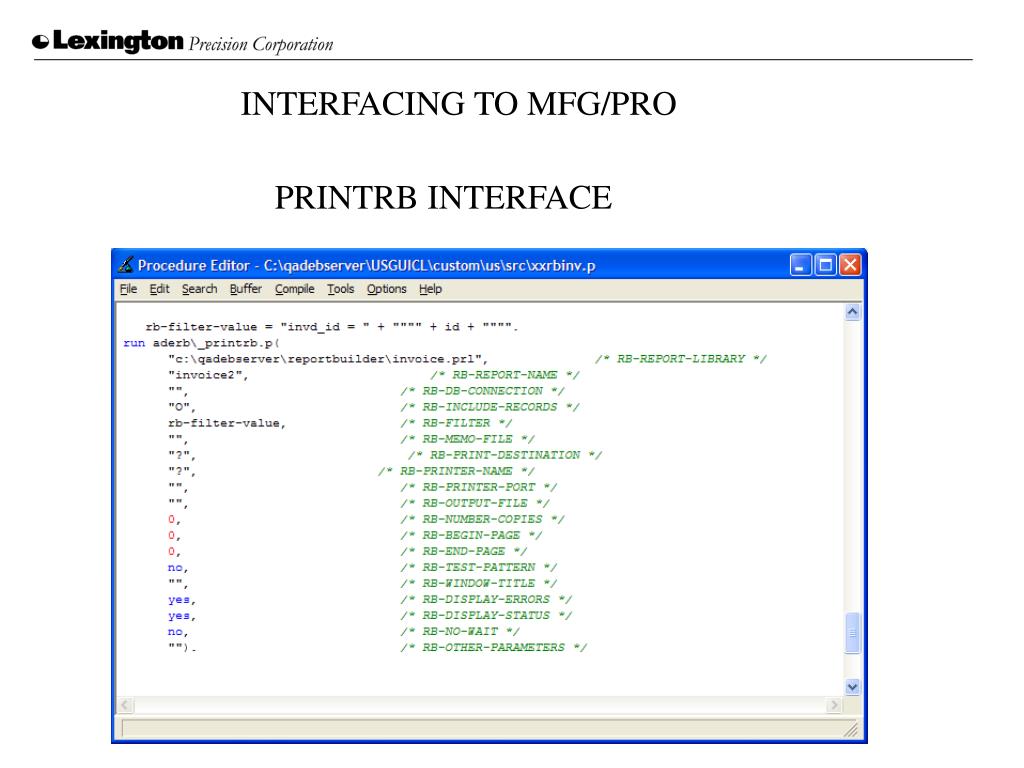Click the RB-NO-WAIT comment
The height and width of the screenshot is (768, 1024).
point(460,631)
